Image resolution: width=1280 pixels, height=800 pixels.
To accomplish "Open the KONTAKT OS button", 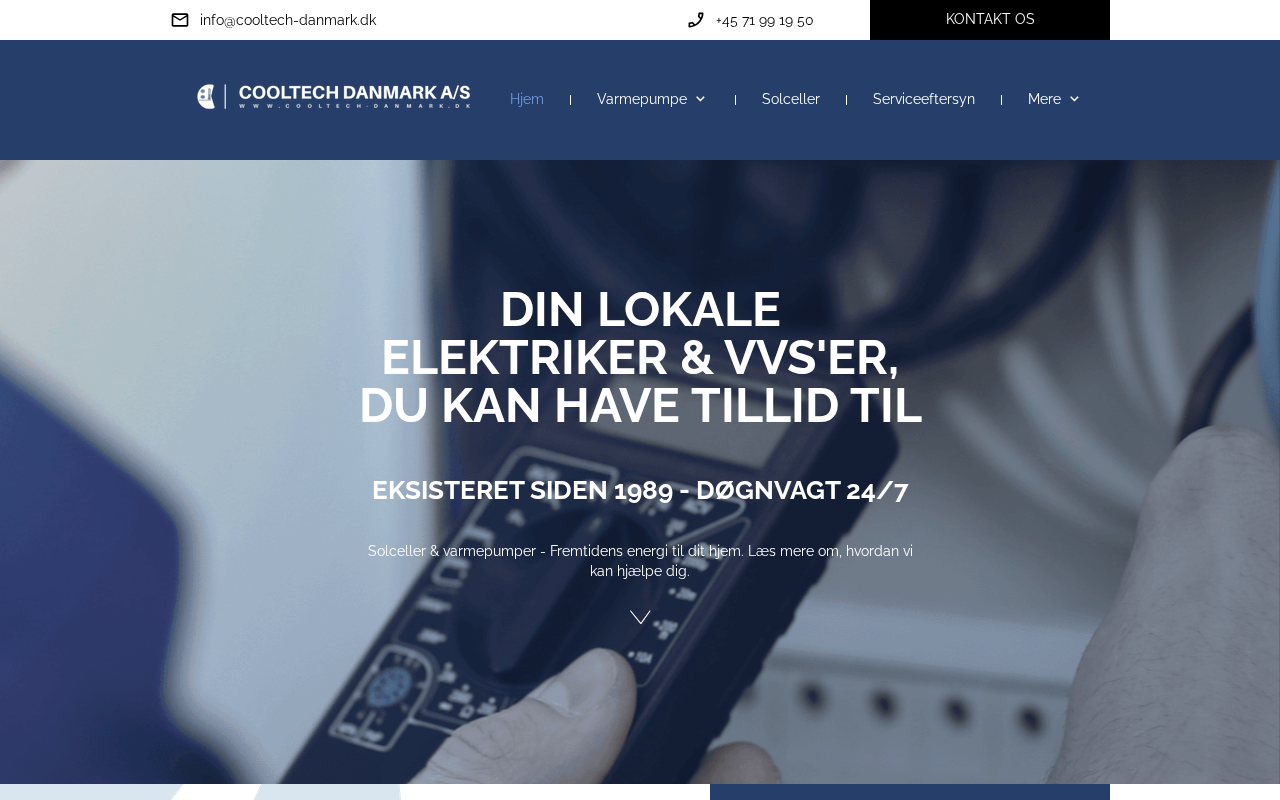I will tap(990, 20).
